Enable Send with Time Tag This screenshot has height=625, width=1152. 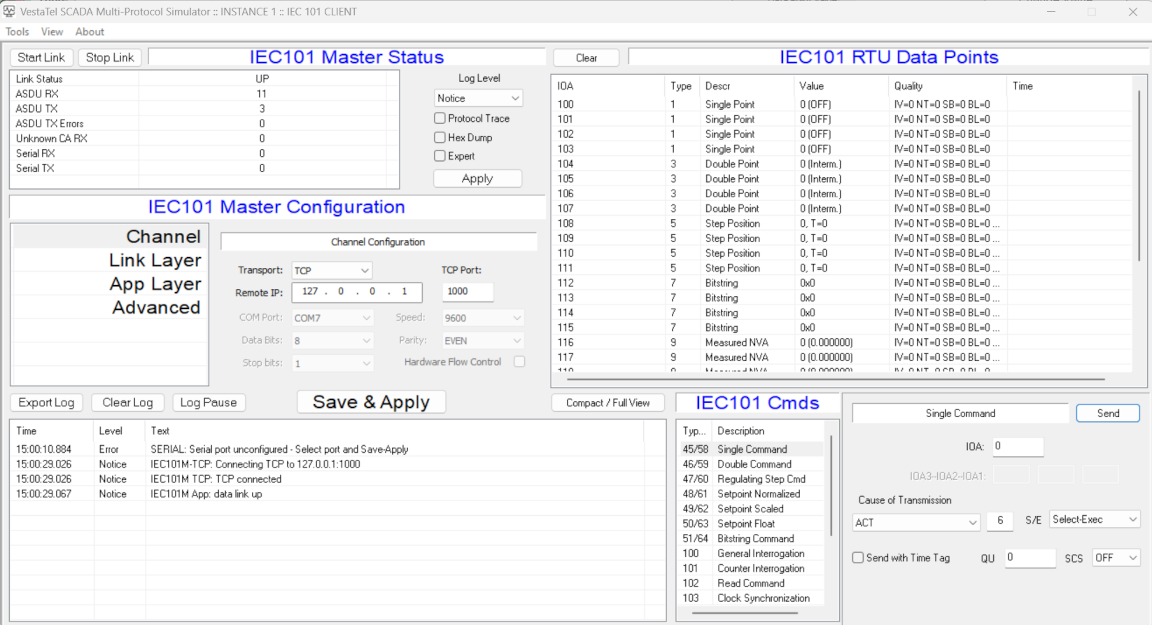click(x=858, y=558)
